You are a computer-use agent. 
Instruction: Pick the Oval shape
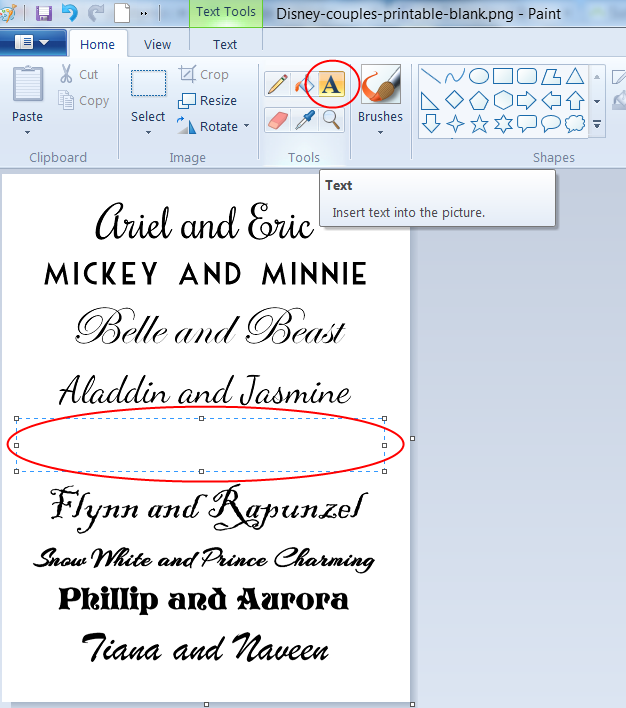pos(479,76)
